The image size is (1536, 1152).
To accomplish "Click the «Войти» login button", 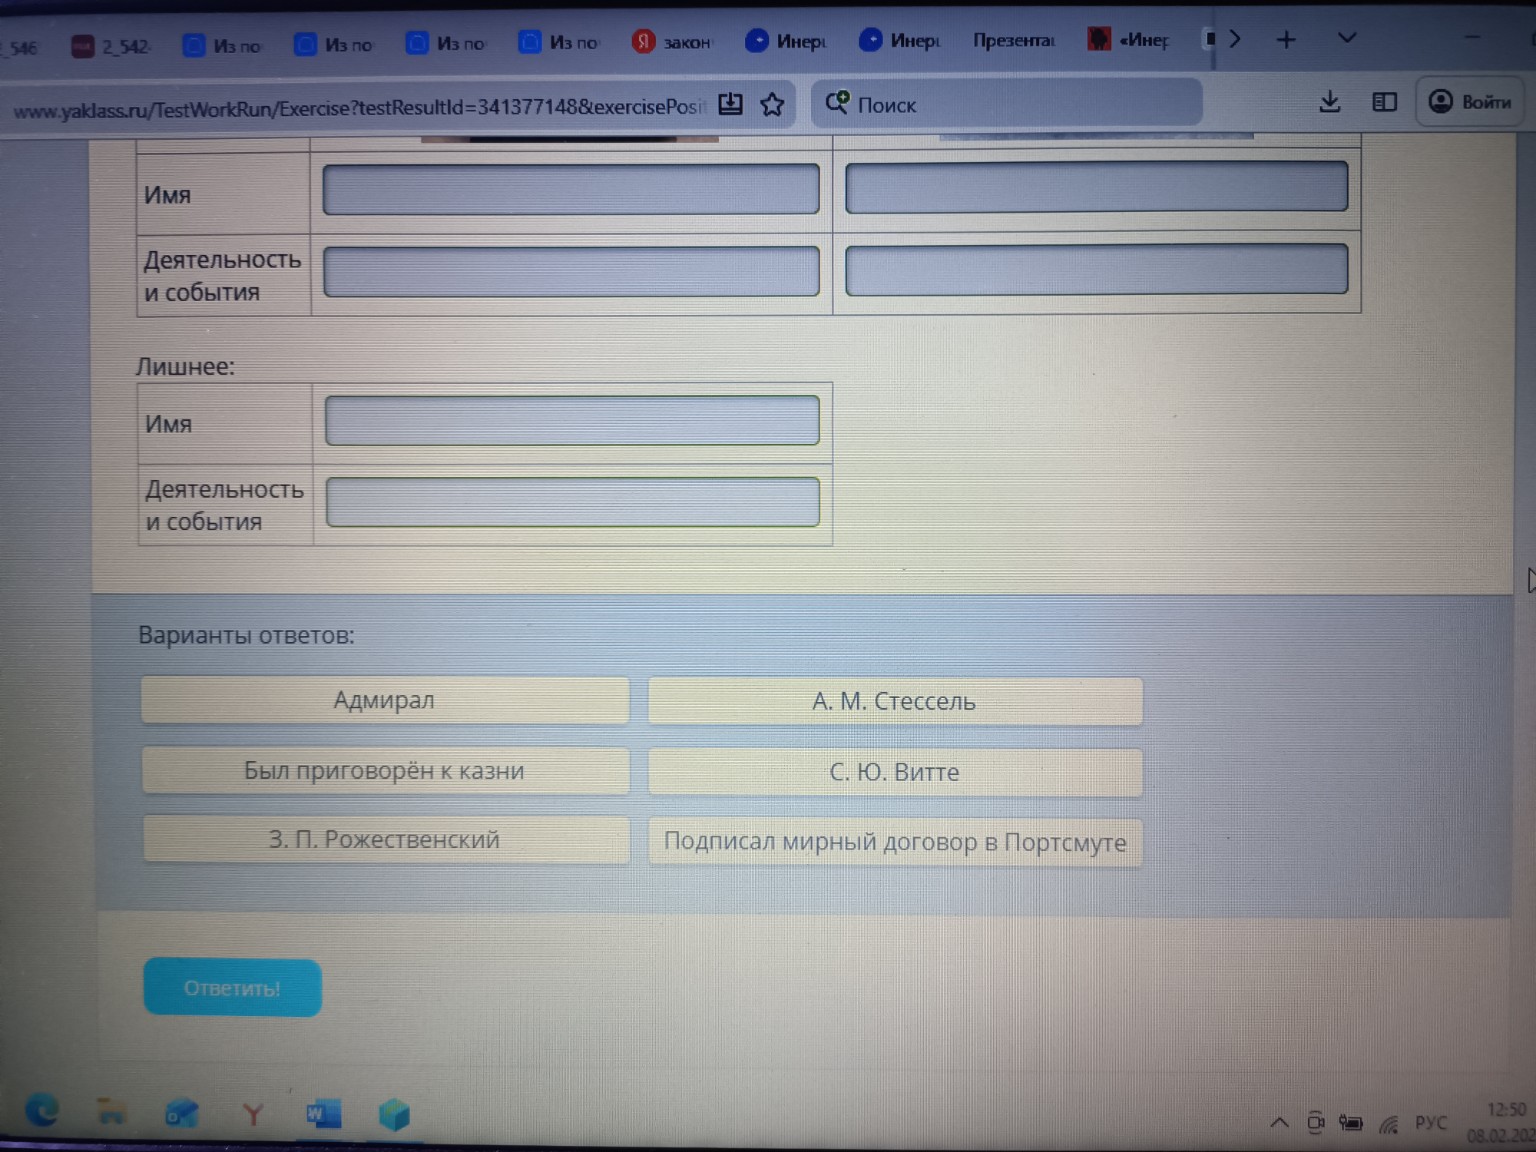I will [1470, 102].
